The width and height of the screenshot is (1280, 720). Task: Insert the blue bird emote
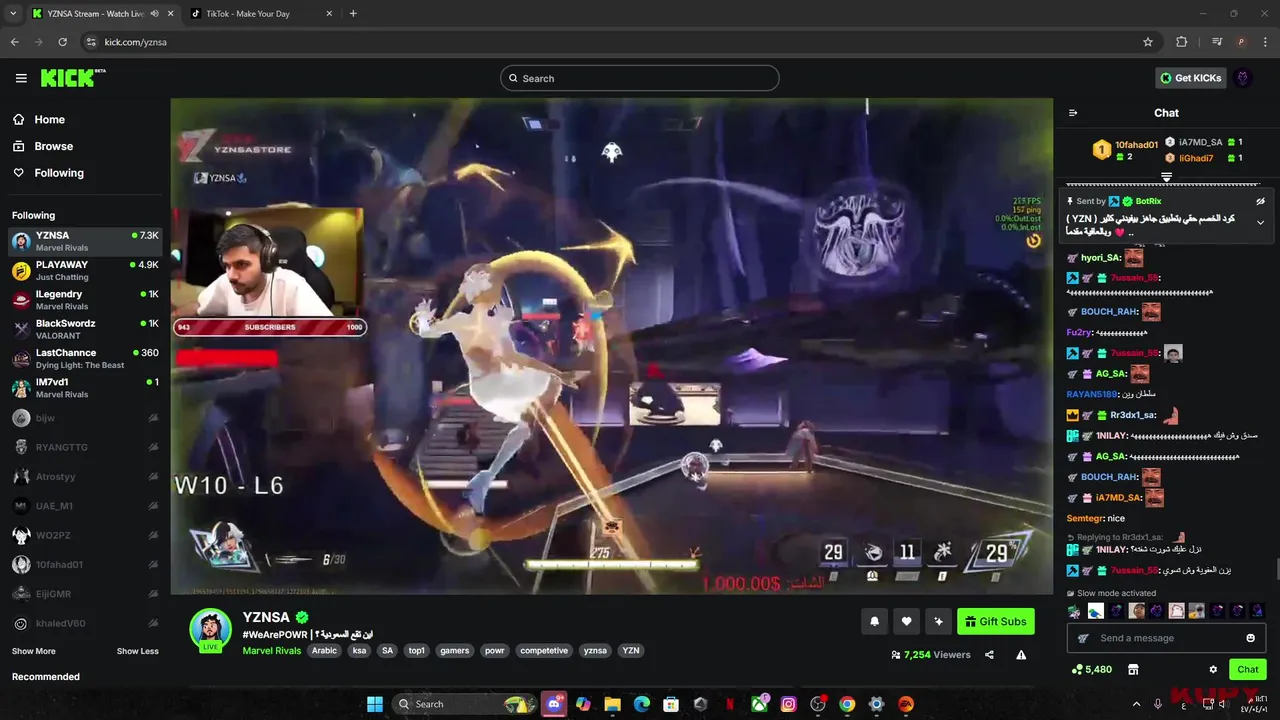pos(1095,611)
